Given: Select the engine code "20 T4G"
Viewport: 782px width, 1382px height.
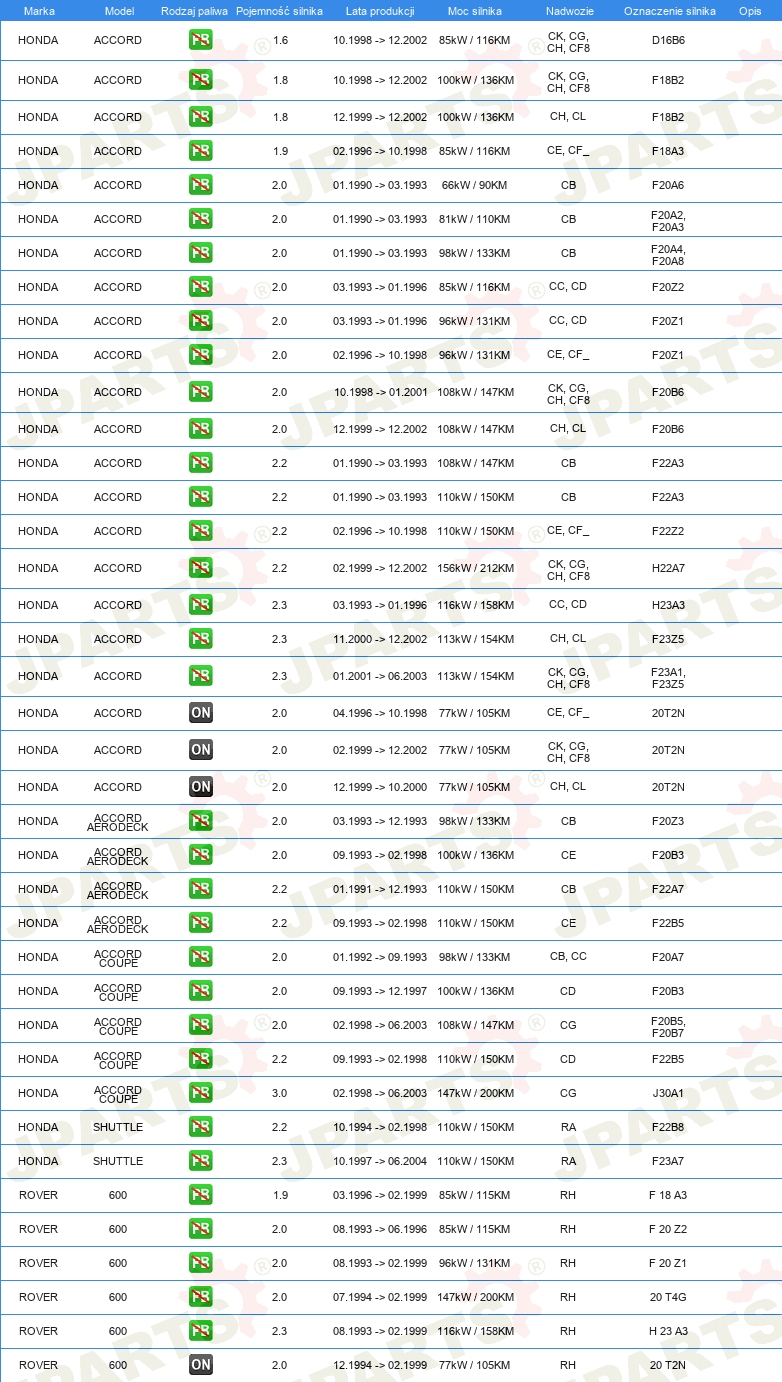Looking at the screenshot, I should pyautogui.click(x=668, y=1297).
